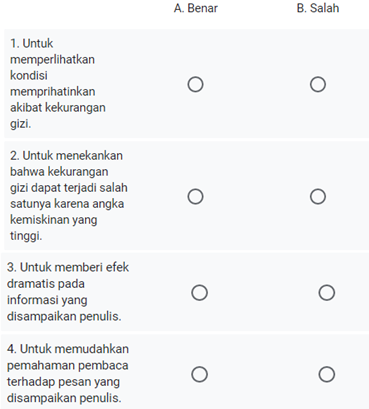The image size is (369, 409).
Task: Select Benar for statement 1 about kekurangan gizi
Action: coord(195,84)
